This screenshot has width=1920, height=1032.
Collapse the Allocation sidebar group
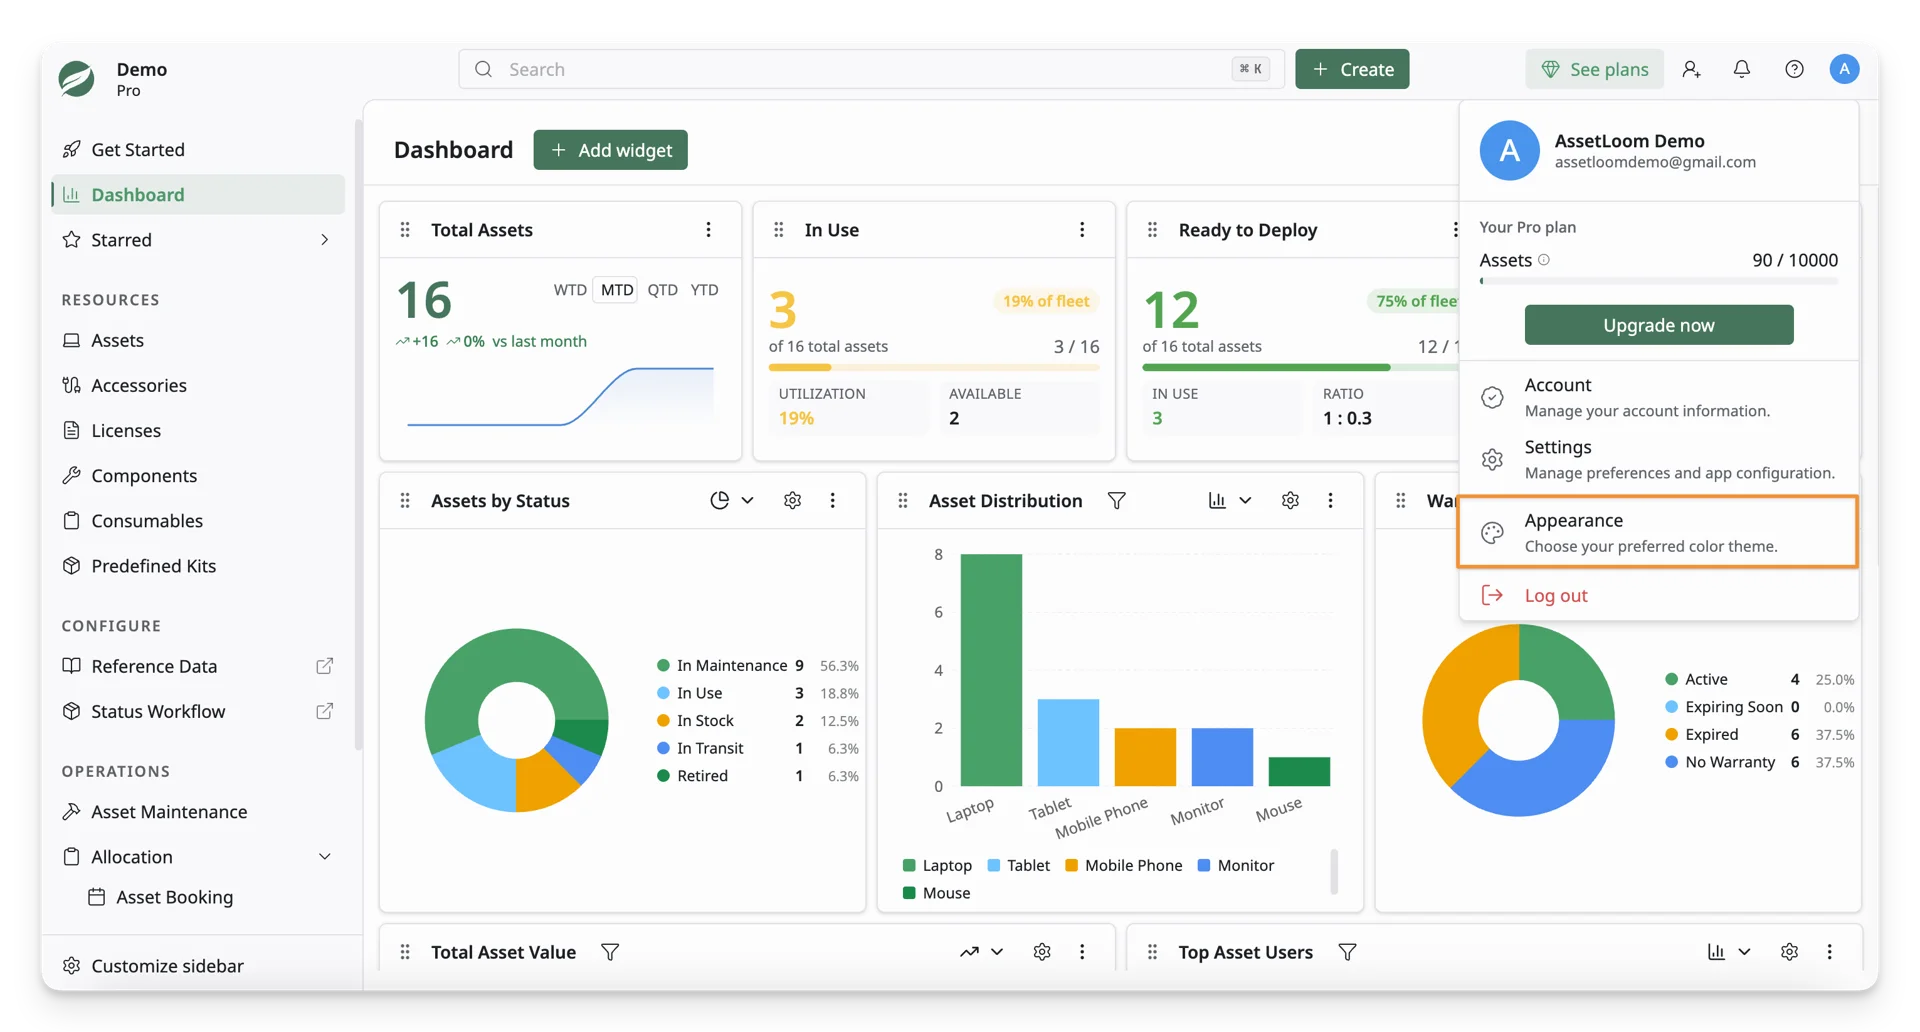click(x=324, y=857)
